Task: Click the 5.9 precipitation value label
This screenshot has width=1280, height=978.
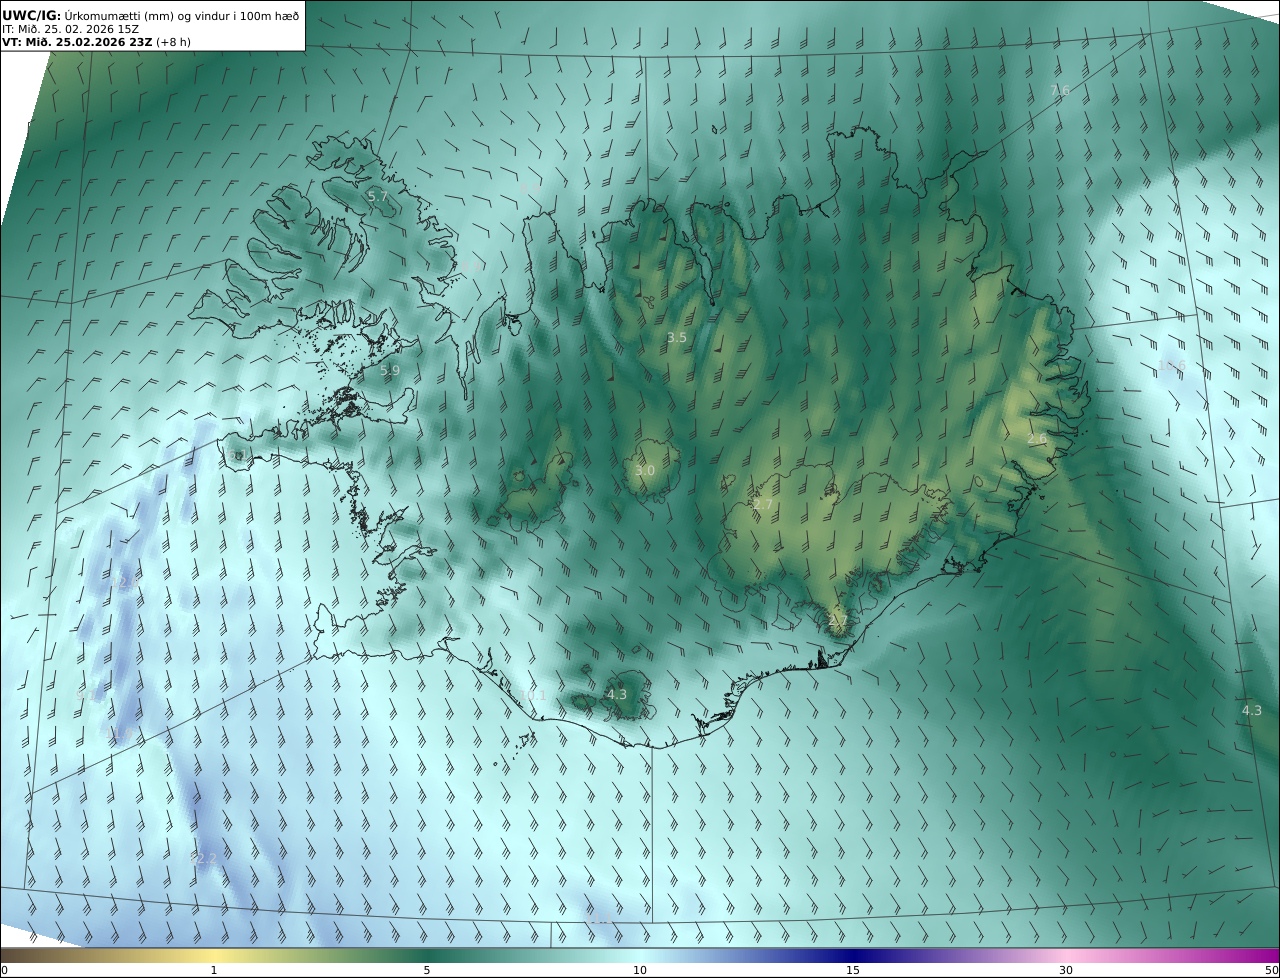Action: (x=390, y=370)
